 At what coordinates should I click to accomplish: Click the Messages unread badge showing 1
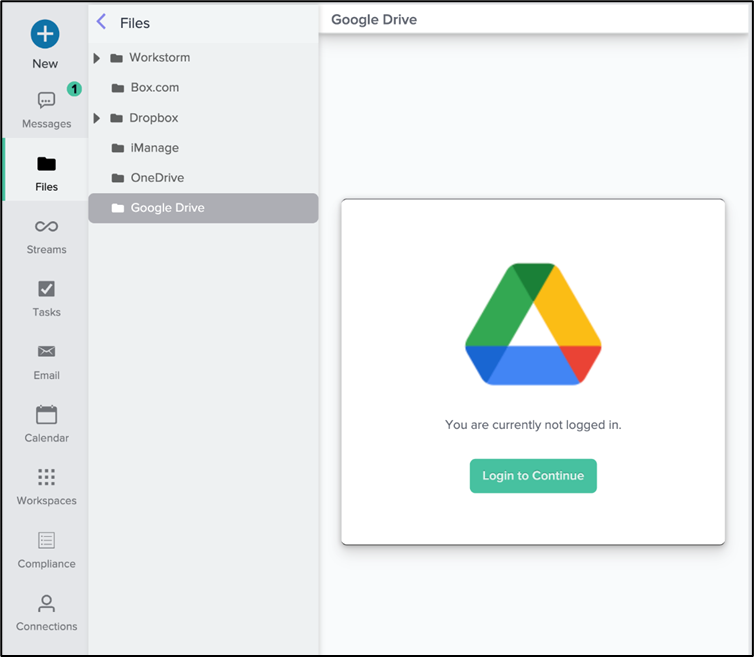(74, 89)
